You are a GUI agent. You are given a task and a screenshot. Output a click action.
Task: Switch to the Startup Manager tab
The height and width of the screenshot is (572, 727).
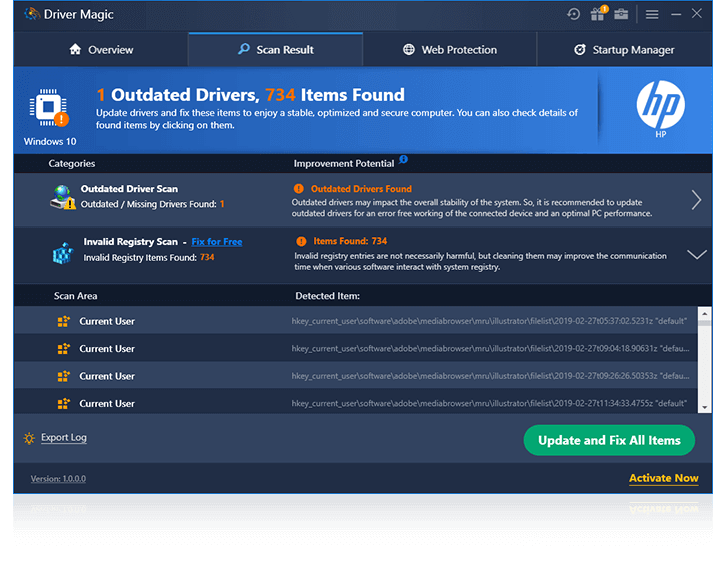click(624, 50)
